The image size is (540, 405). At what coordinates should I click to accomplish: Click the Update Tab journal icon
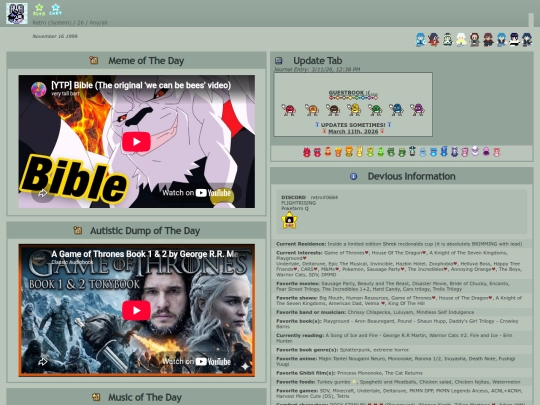pyautogui.click(x=279, y=61)
